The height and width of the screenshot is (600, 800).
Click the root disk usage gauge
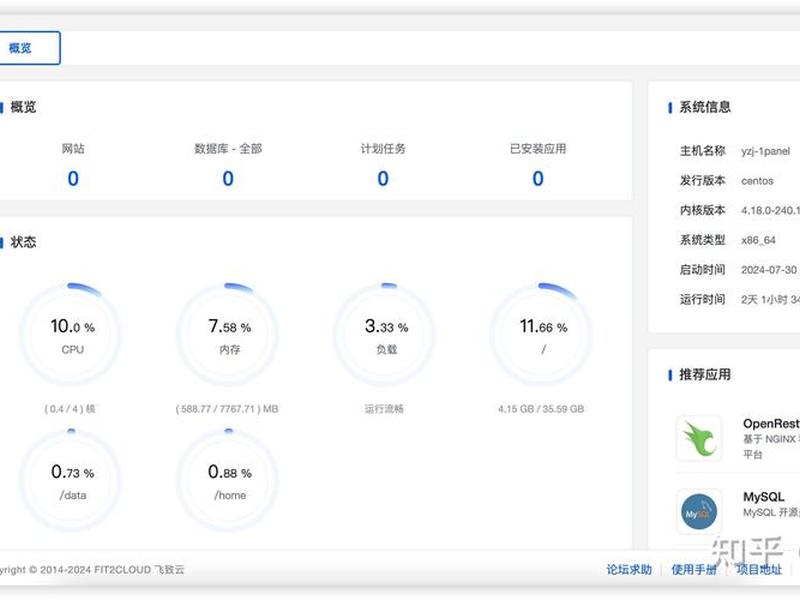[x=543, y=334]
